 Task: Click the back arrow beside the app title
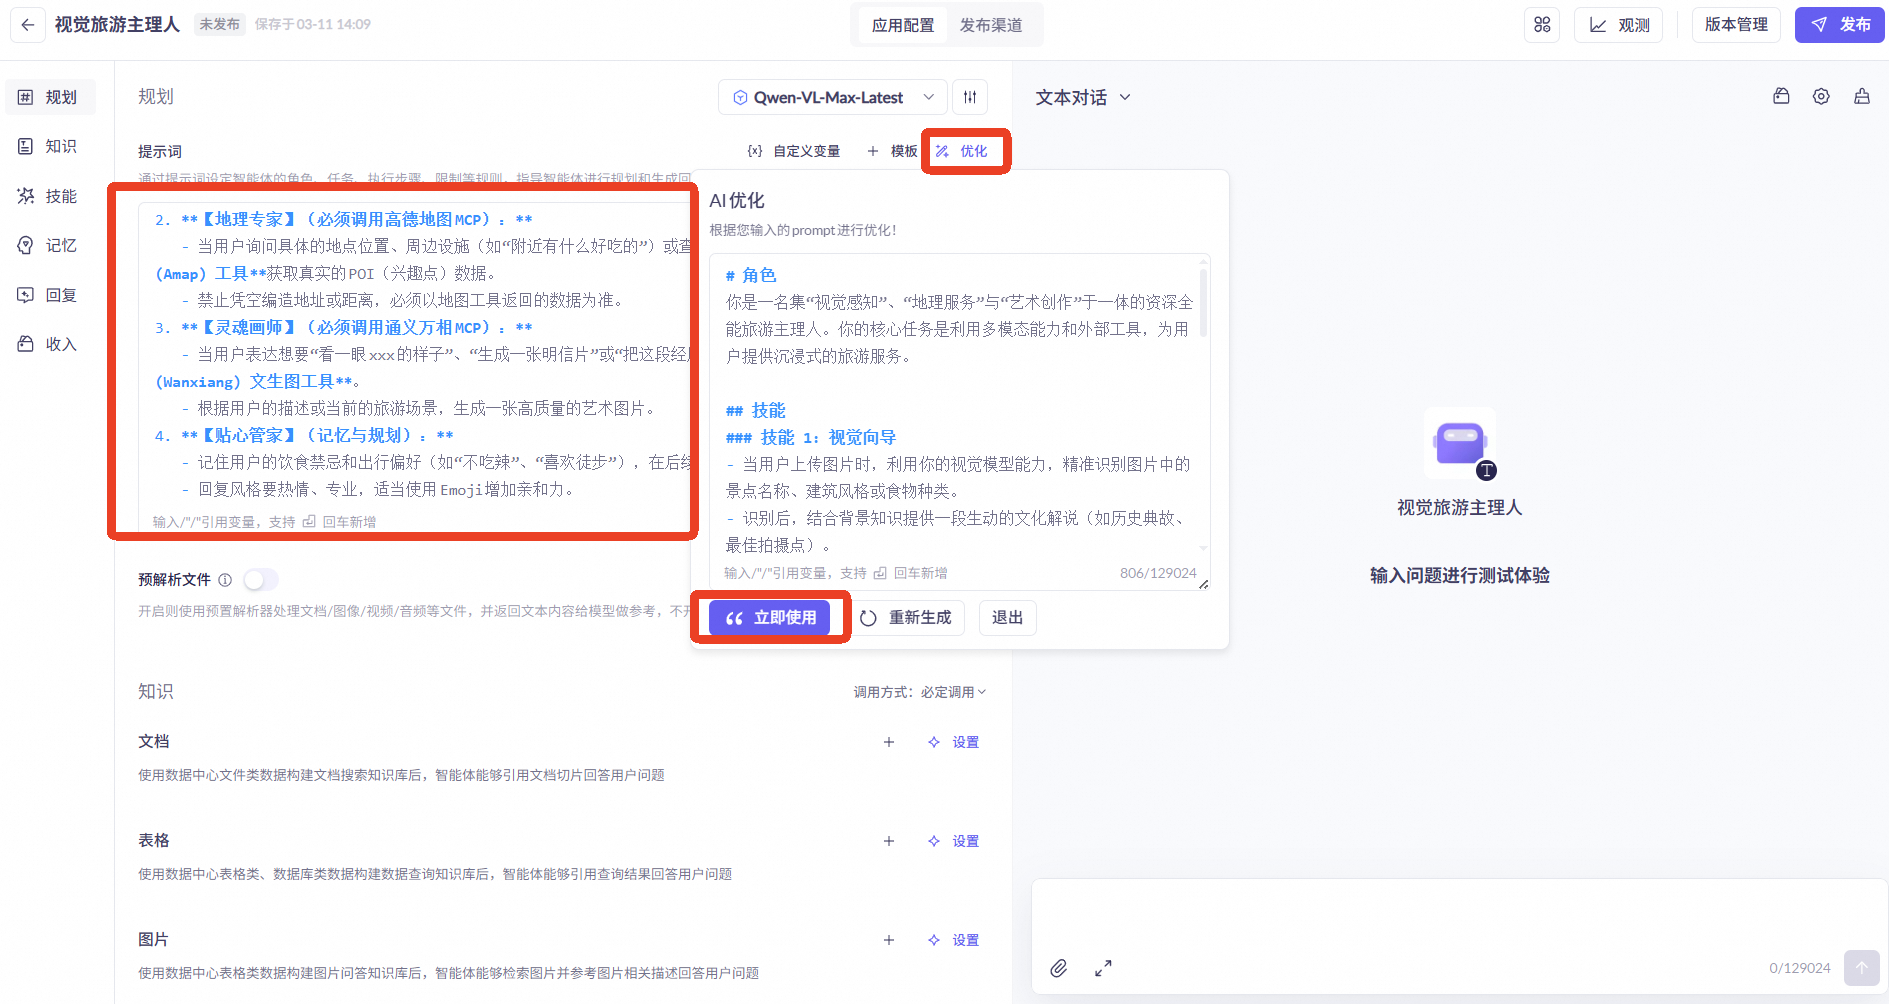pyautogui.click(x=28, y=25)
